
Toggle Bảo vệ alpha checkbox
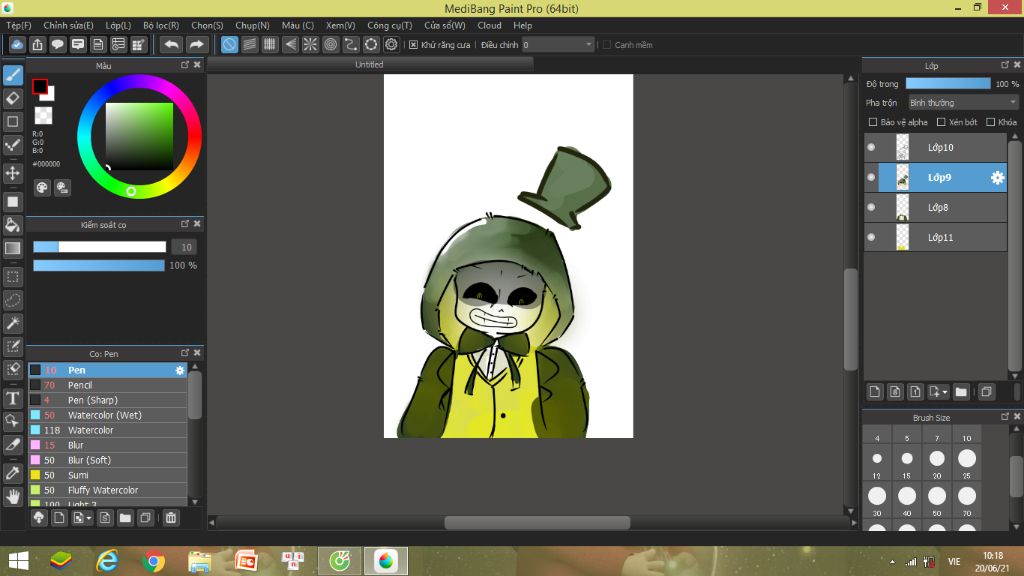tap(872, 122)
